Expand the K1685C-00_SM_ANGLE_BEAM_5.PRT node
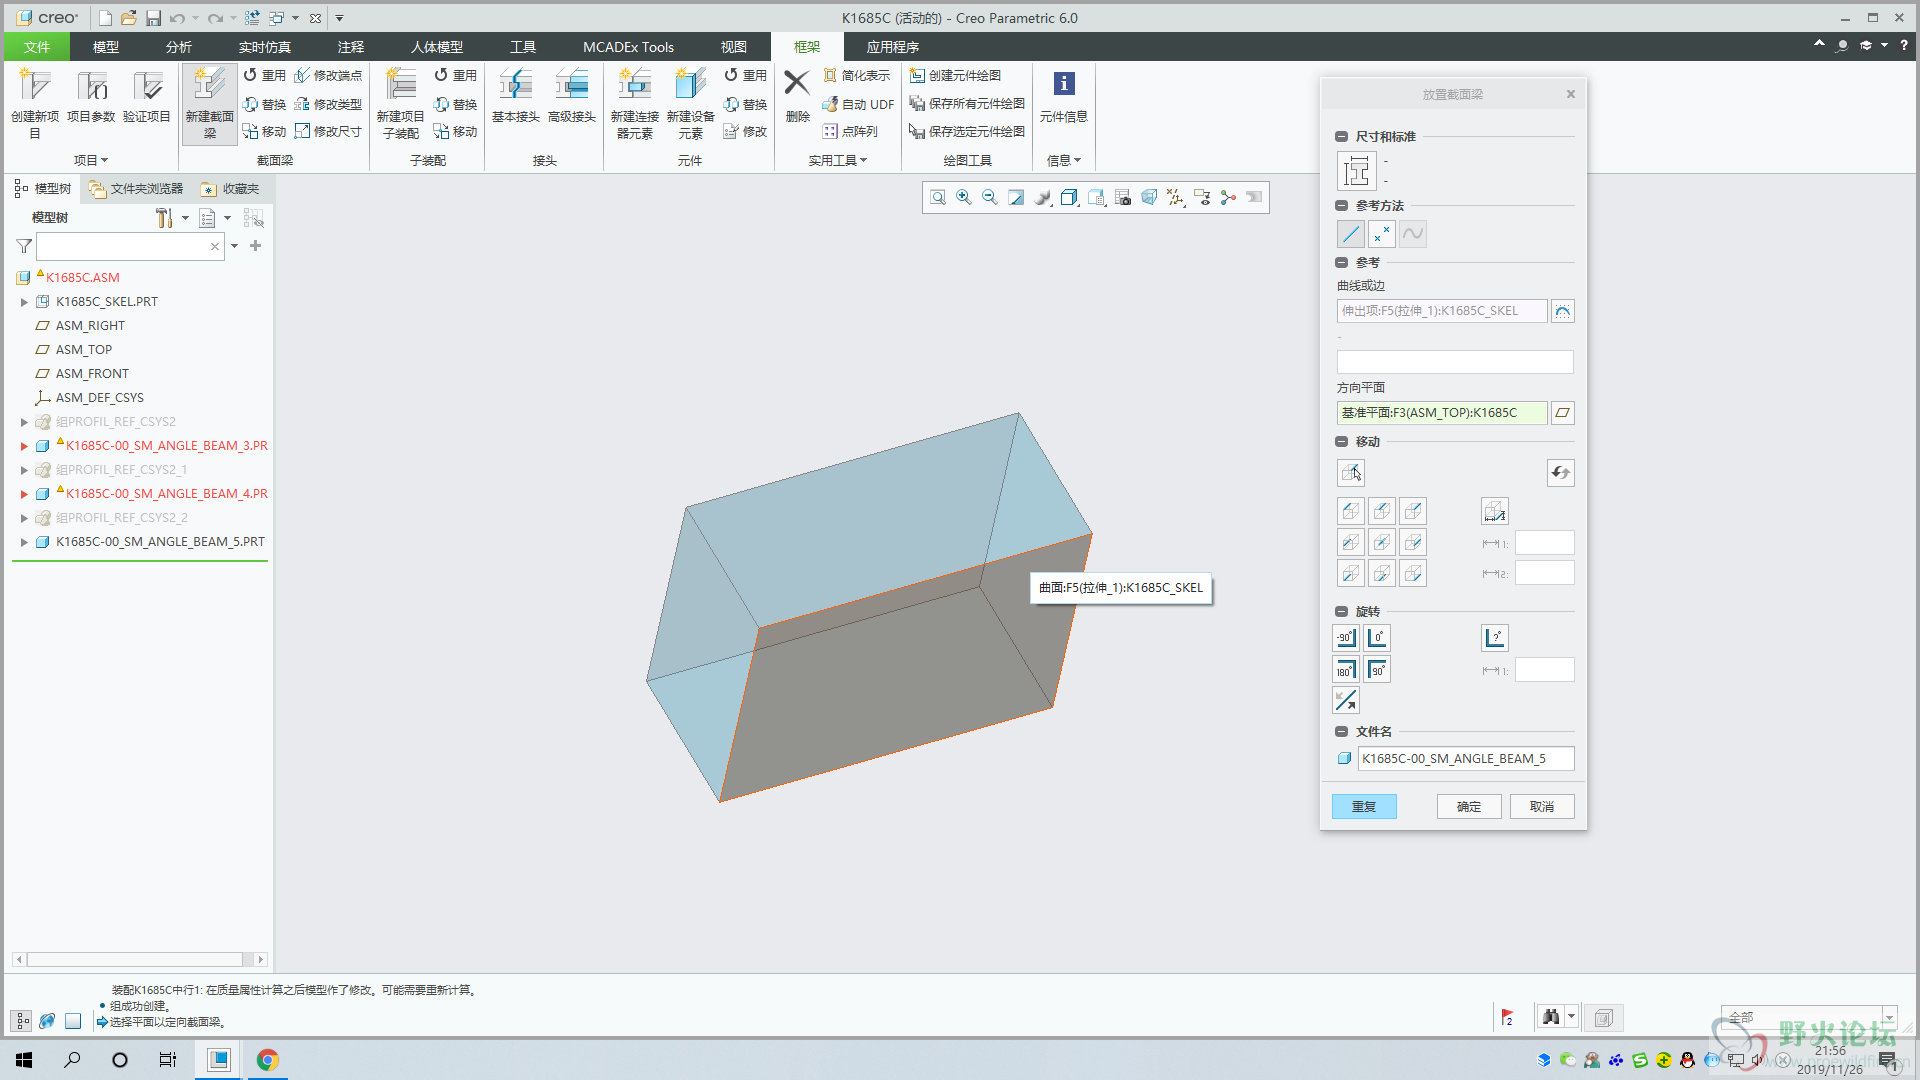The height and width of the screenshot is (1080, 1920). point(24,542)
